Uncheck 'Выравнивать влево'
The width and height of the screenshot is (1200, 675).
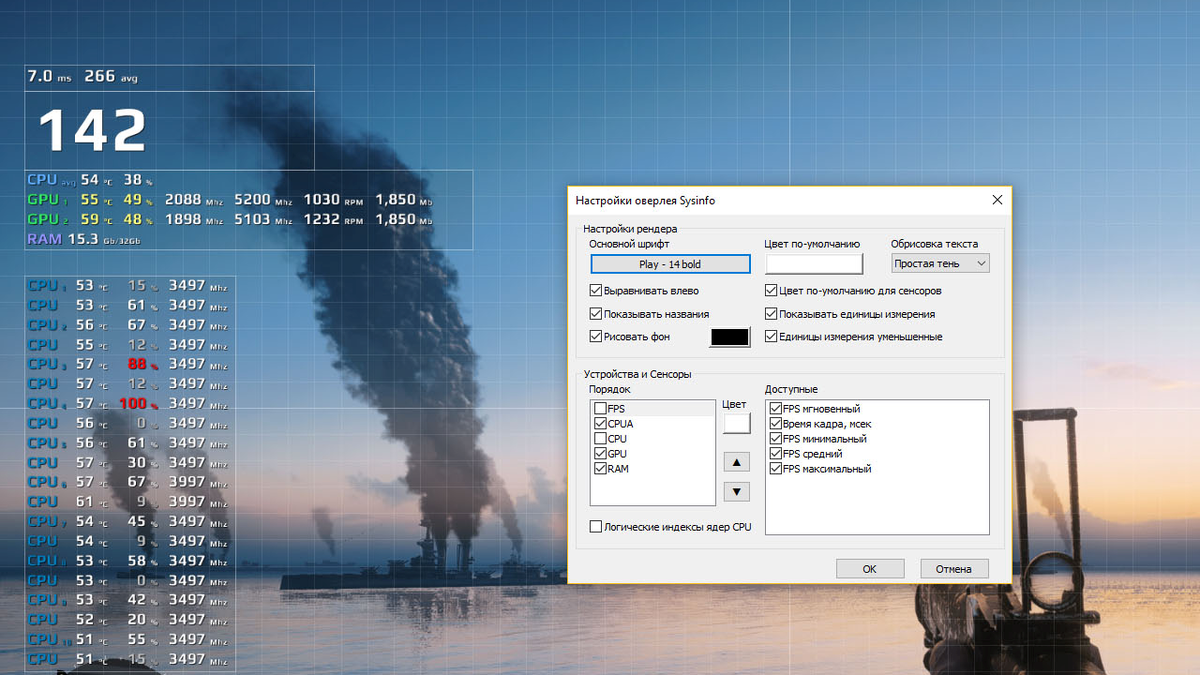pos(597,290)
